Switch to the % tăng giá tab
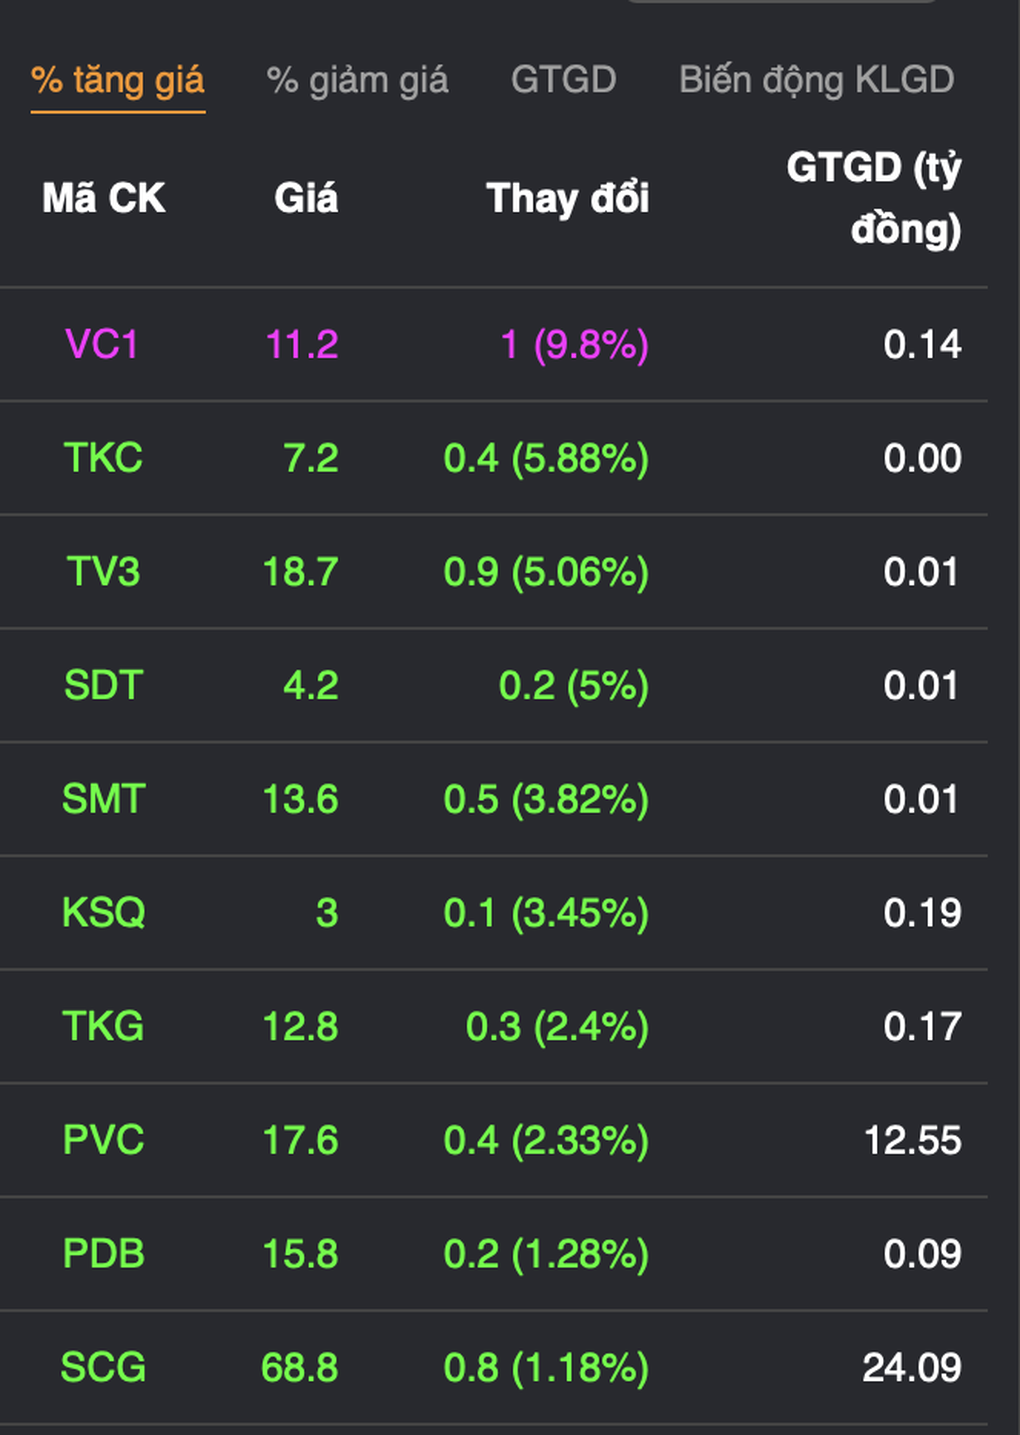 tap(118, 80)
